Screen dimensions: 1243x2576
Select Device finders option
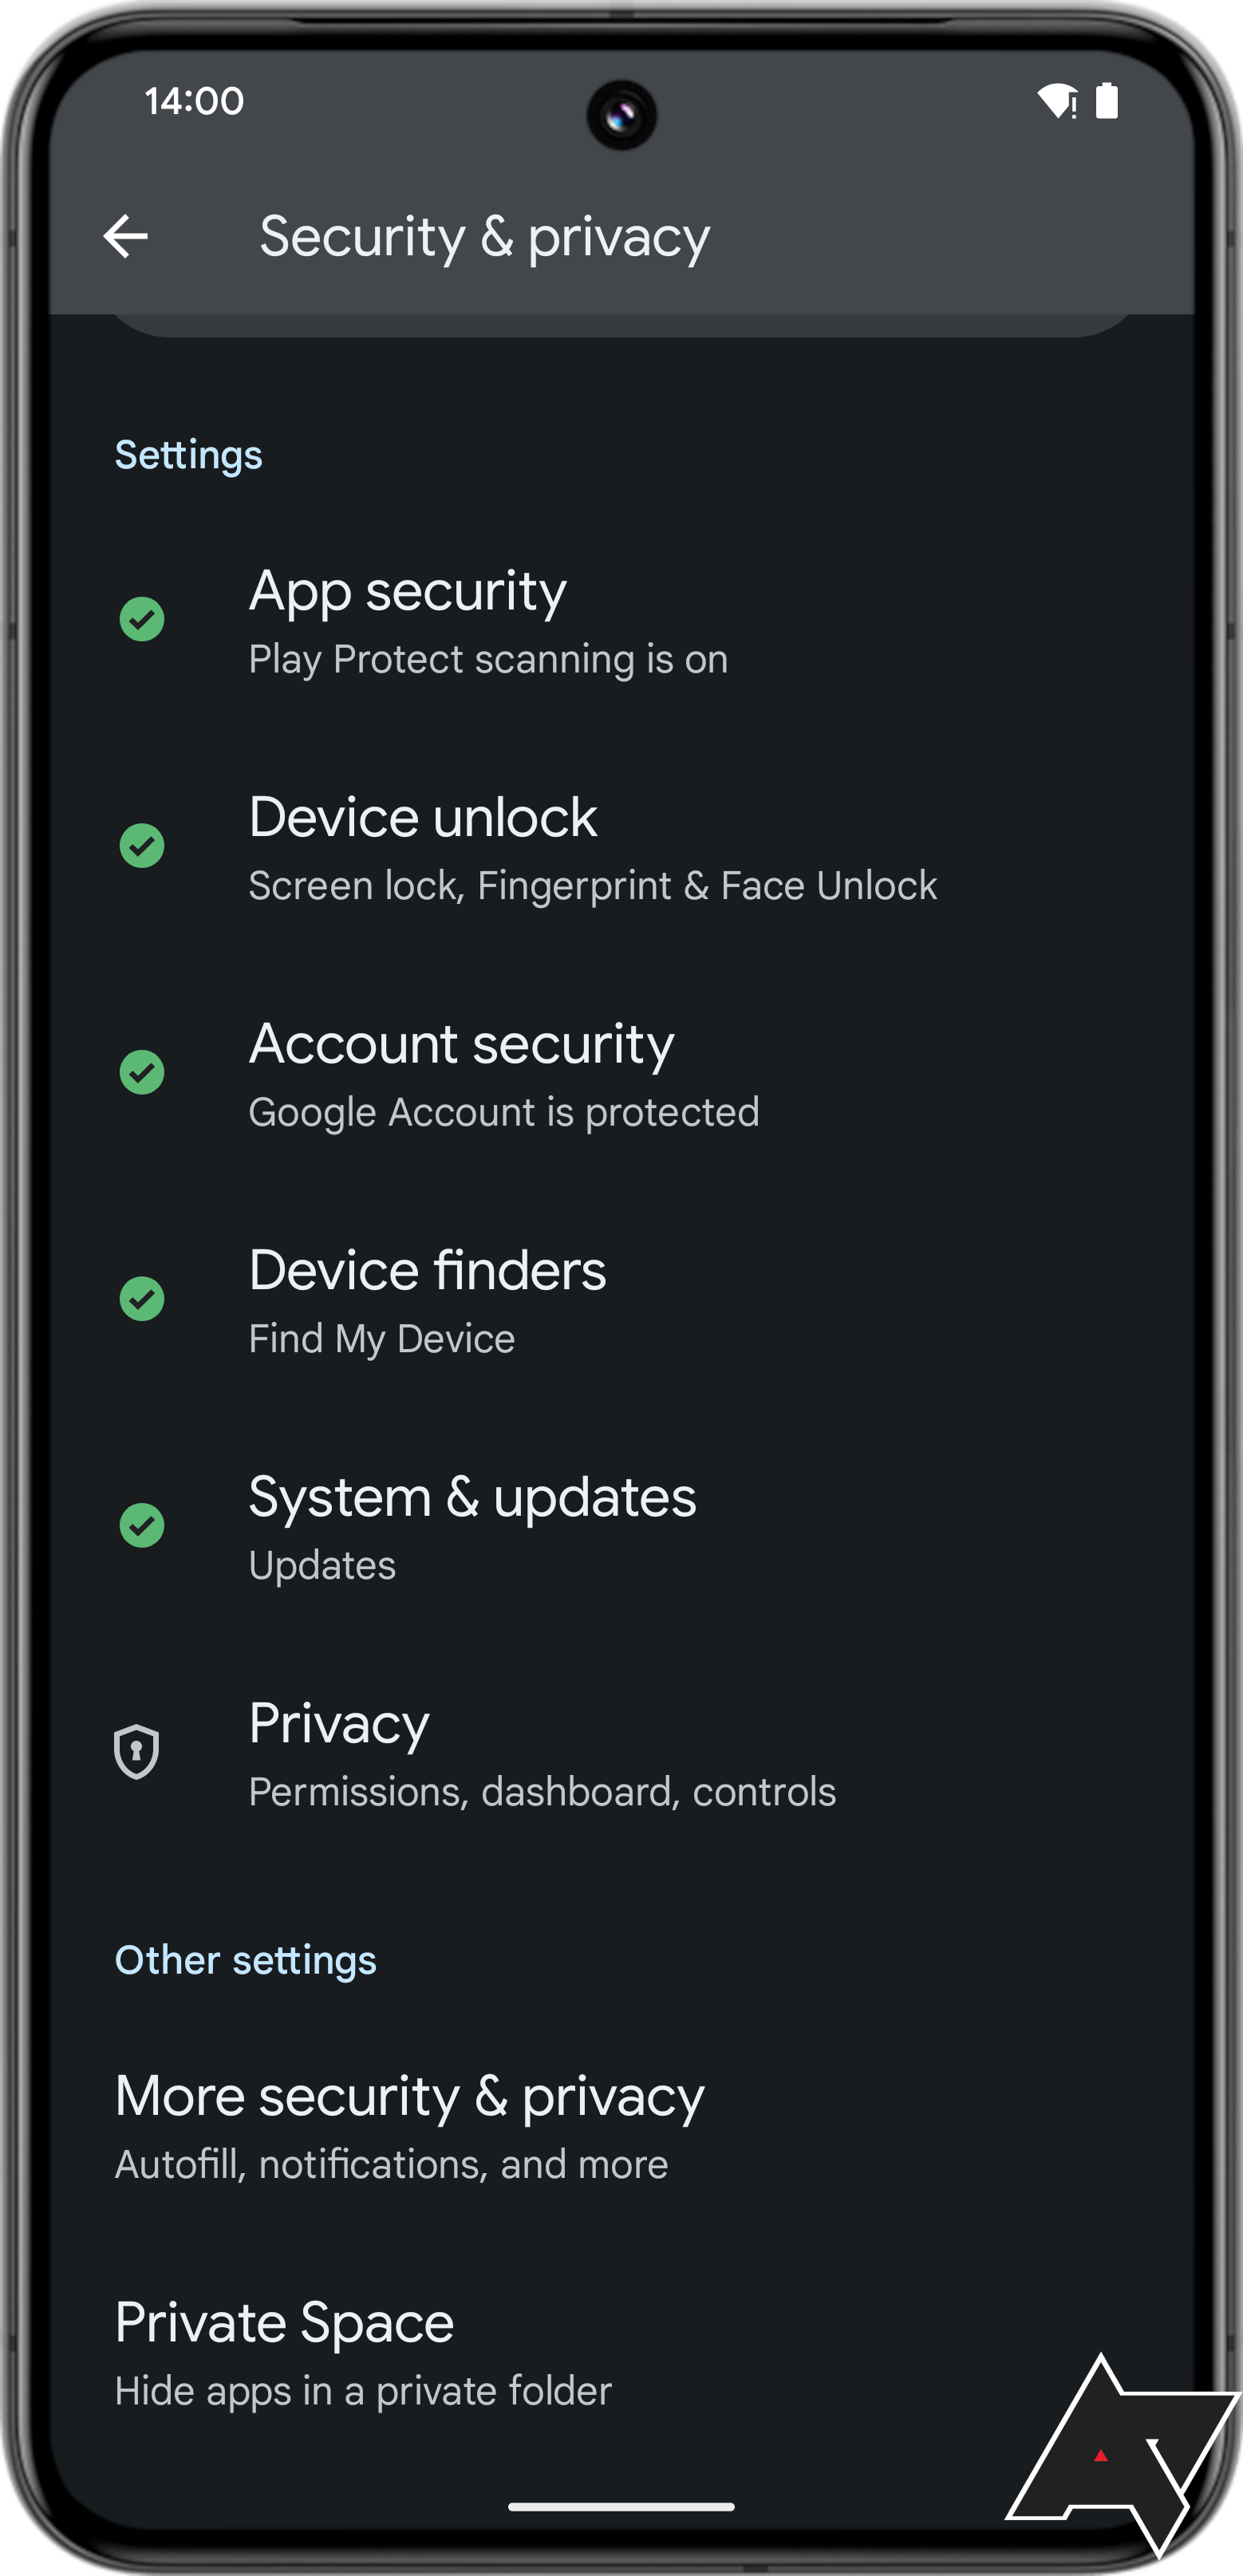click(x=427, y=1300)
